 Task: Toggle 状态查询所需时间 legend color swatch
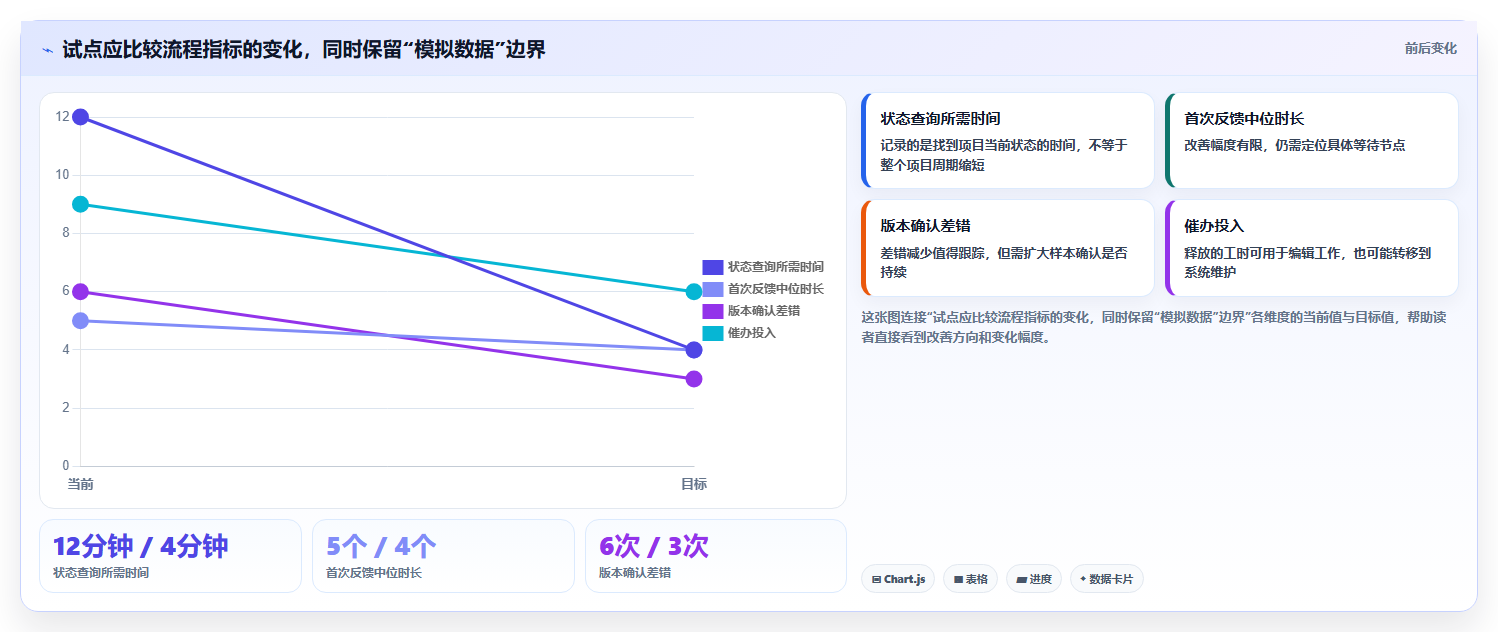point(712,267)
